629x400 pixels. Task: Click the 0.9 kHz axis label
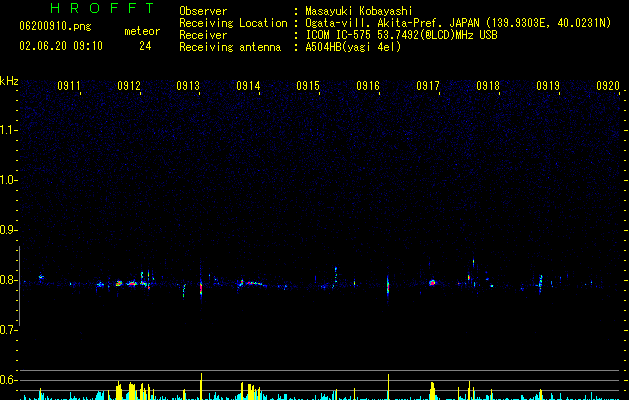coord(8,230)
